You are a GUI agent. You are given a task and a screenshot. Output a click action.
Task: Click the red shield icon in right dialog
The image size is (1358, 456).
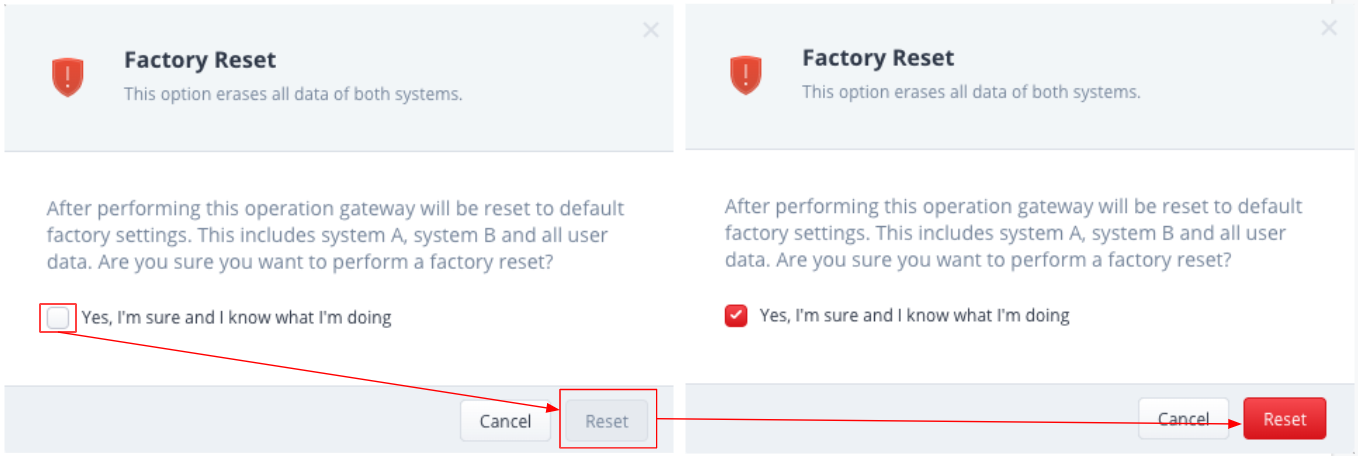point(745,76)
